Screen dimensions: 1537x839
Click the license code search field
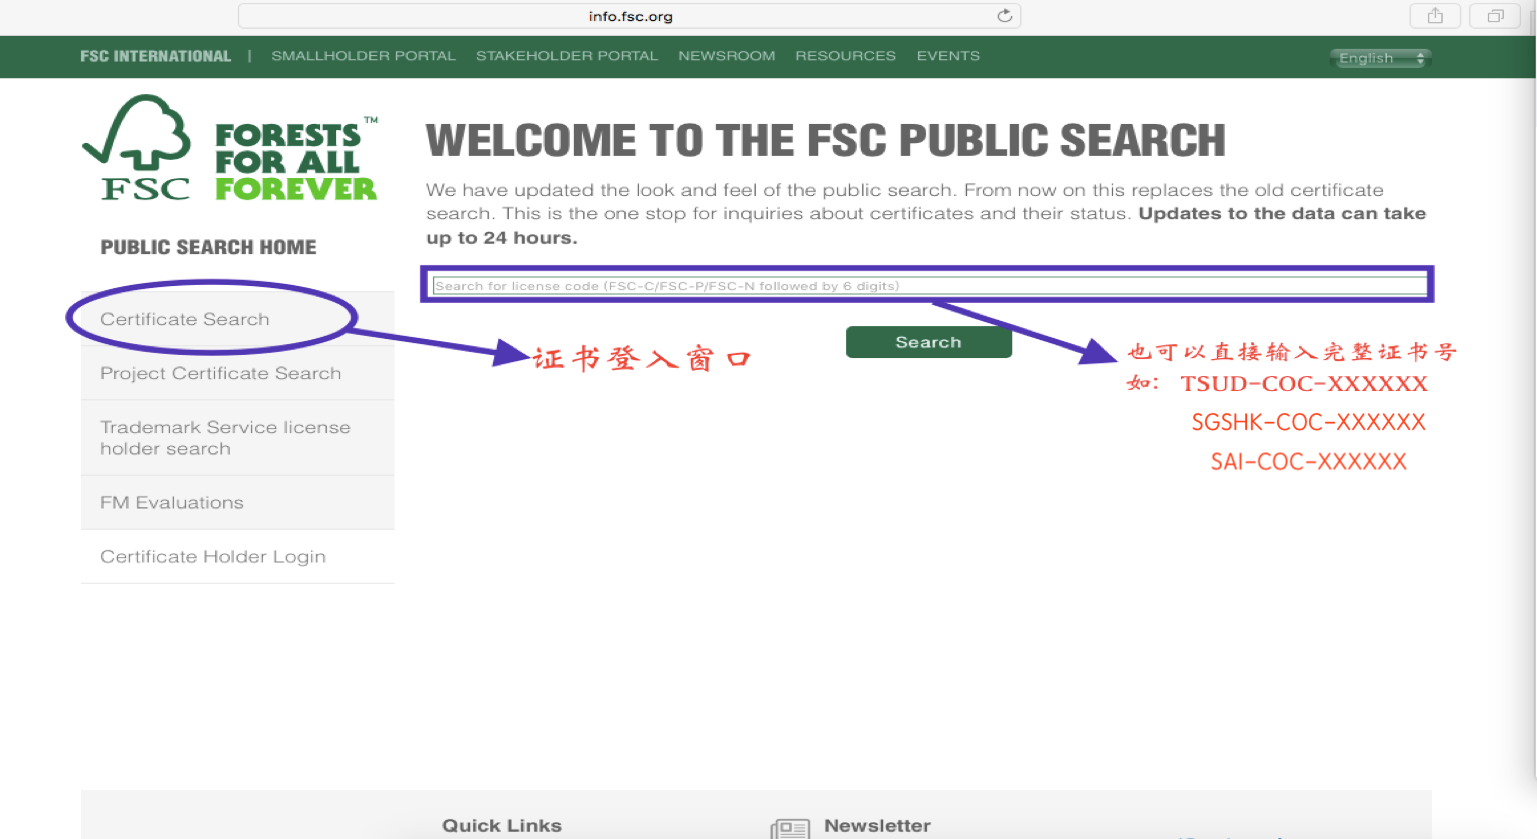pos(930,286)
